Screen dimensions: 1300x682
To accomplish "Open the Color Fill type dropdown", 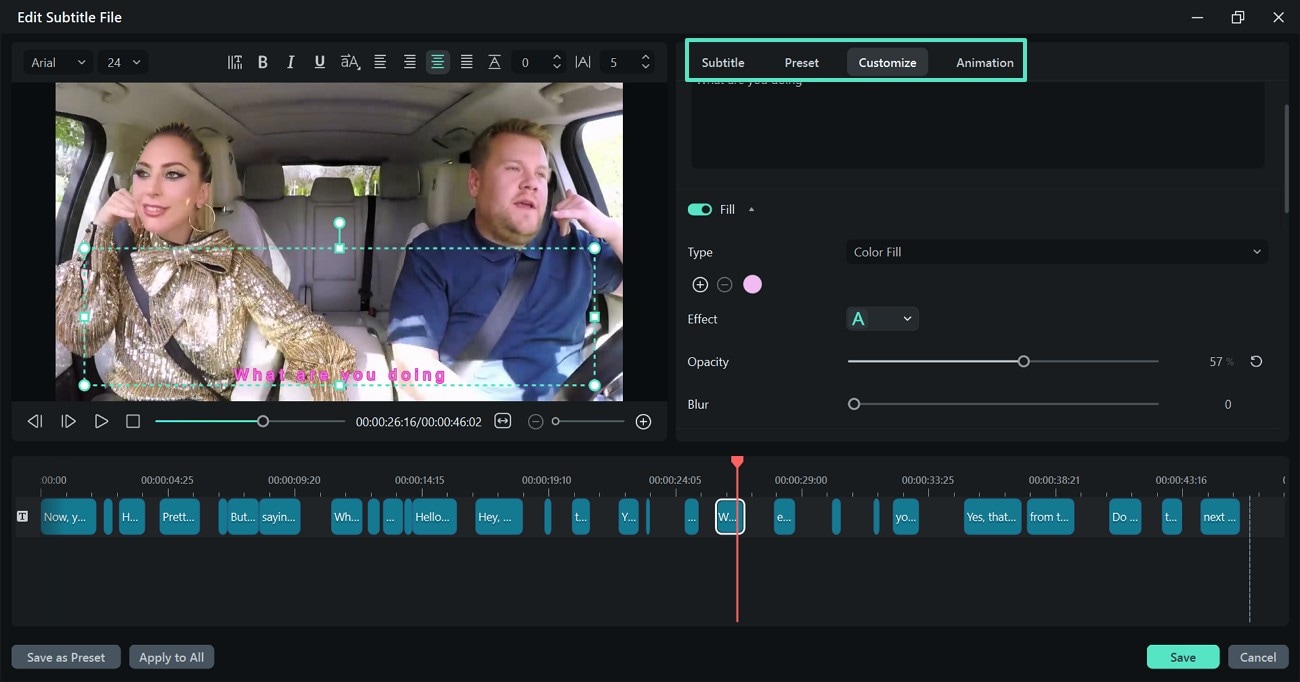I will (x=1056, y=251).
